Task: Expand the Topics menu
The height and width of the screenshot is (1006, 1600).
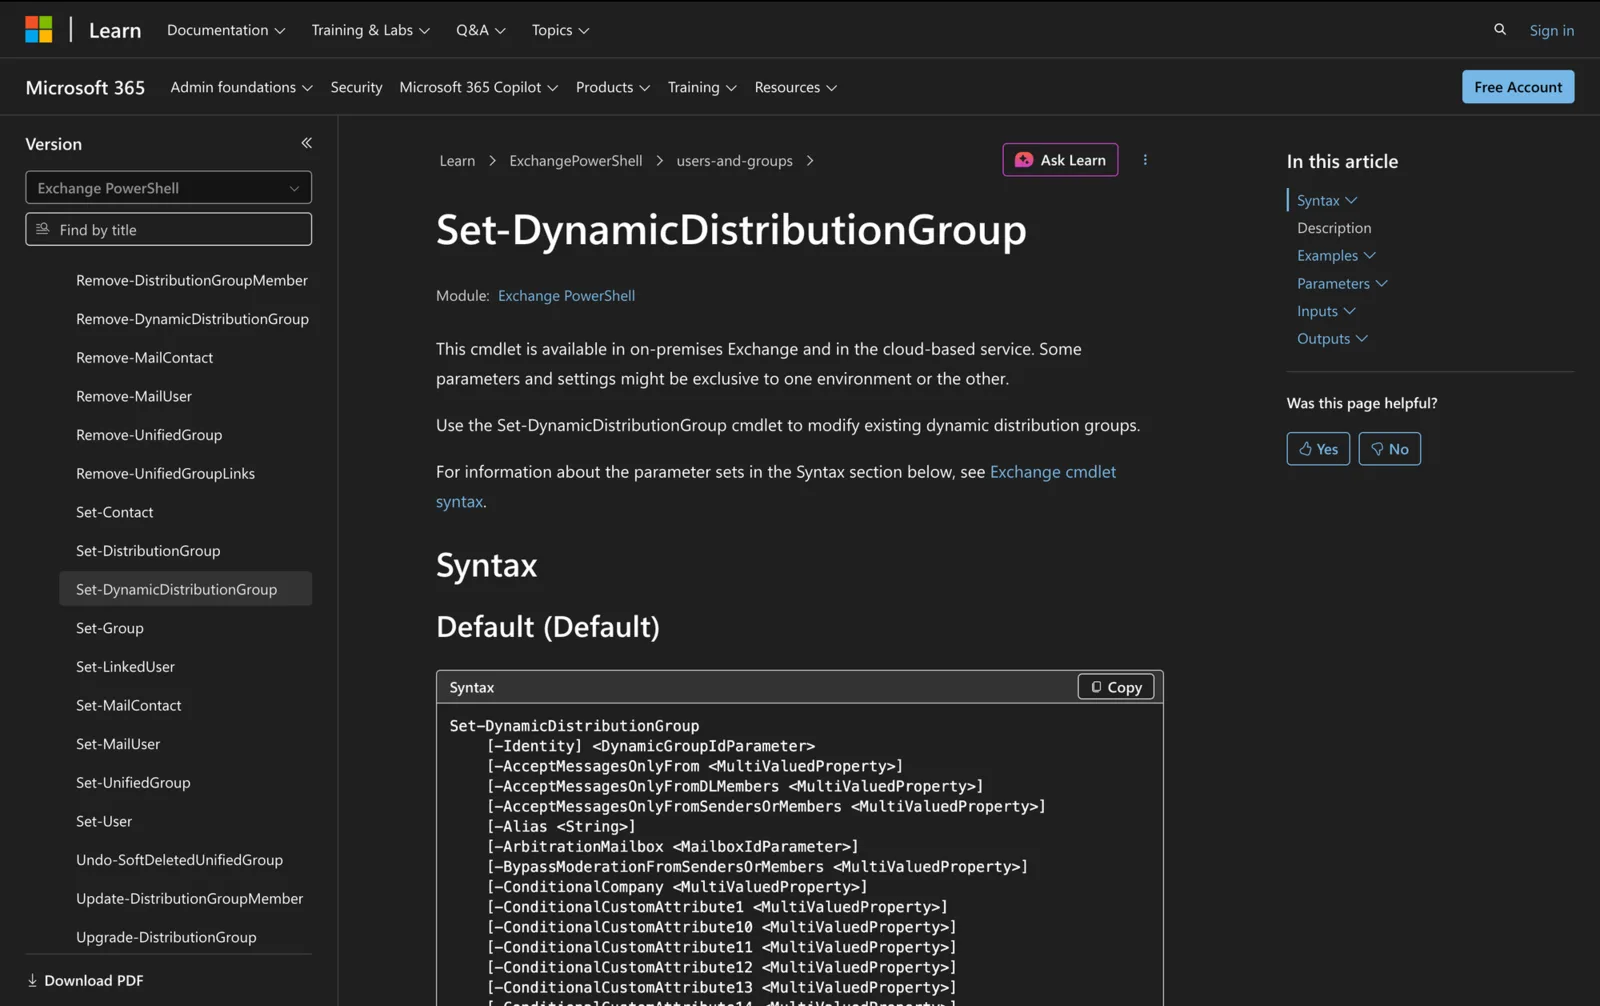Action: [x=560, y=30]
